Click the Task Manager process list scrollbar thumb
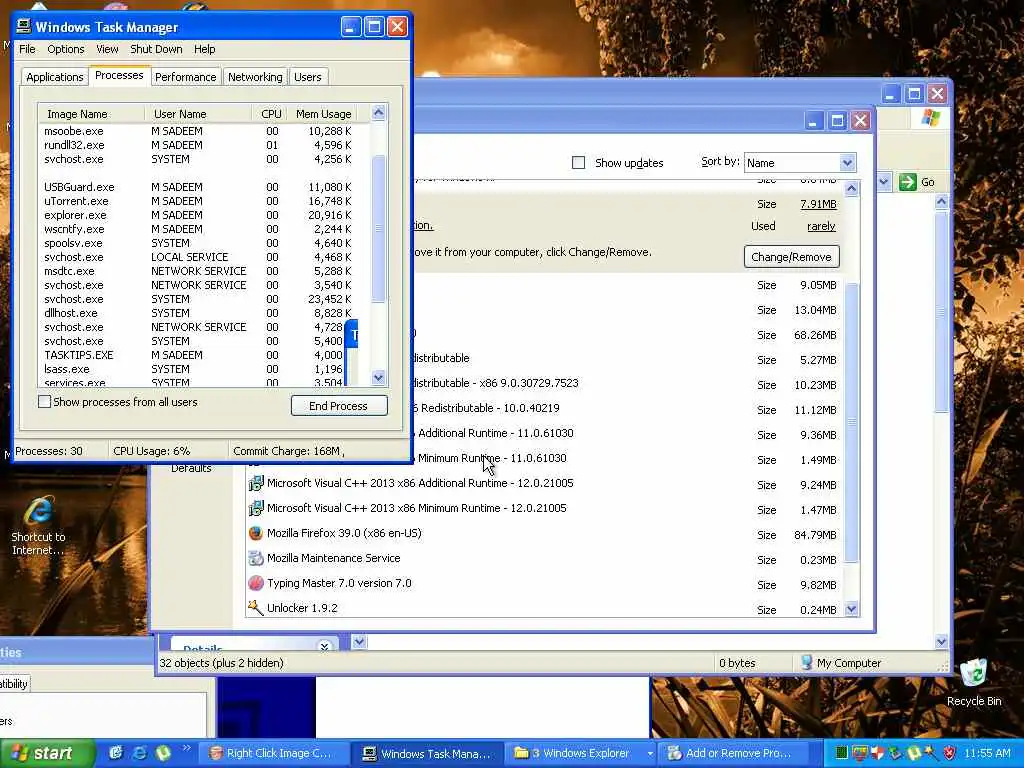This screenshot has height=768, width=1024. 378,229
